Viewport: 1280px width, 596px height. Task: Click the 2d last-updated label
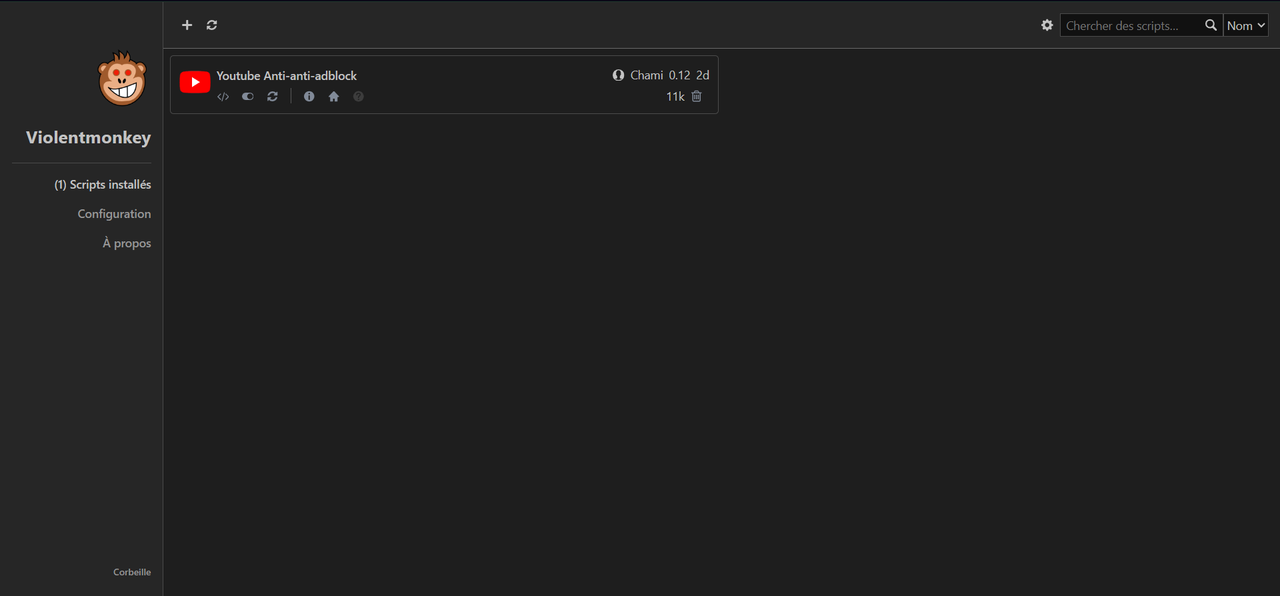tap(703, 76)
